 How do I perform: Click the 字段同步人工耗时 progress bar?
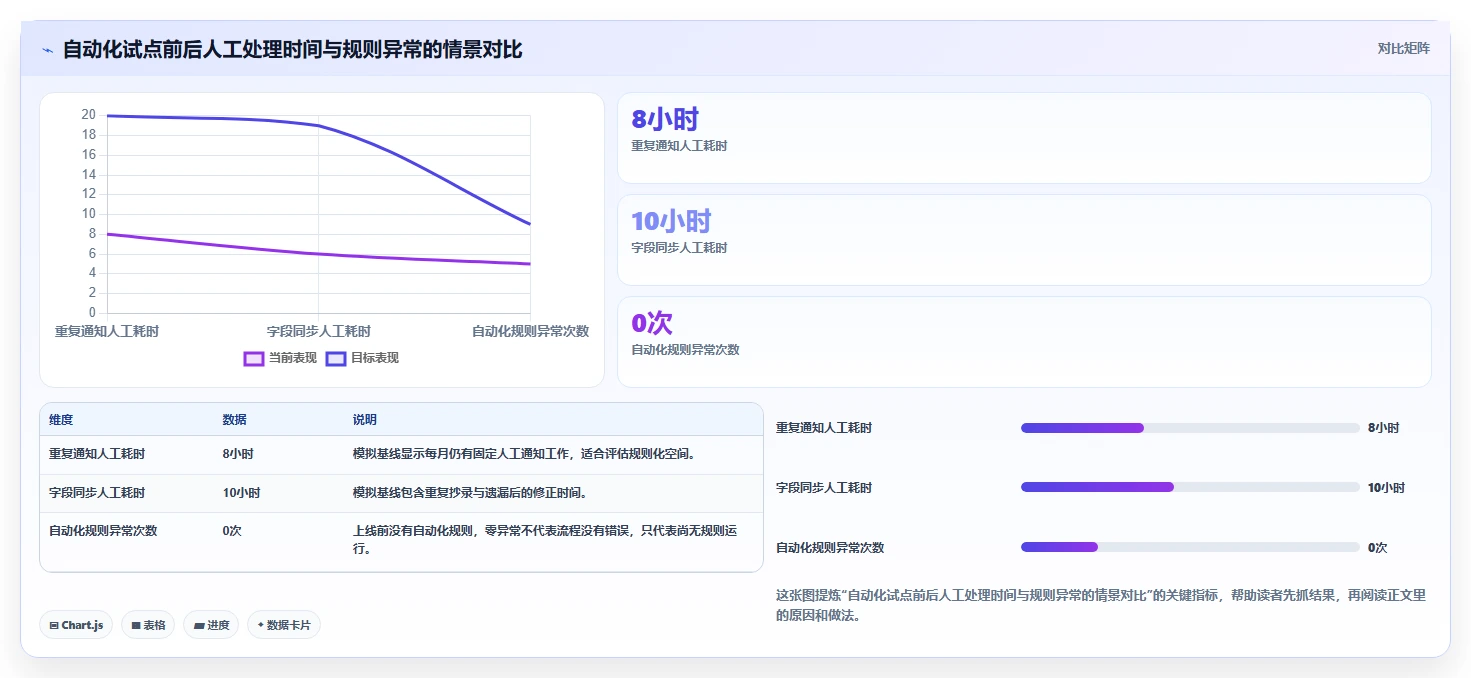(1190, 488)
